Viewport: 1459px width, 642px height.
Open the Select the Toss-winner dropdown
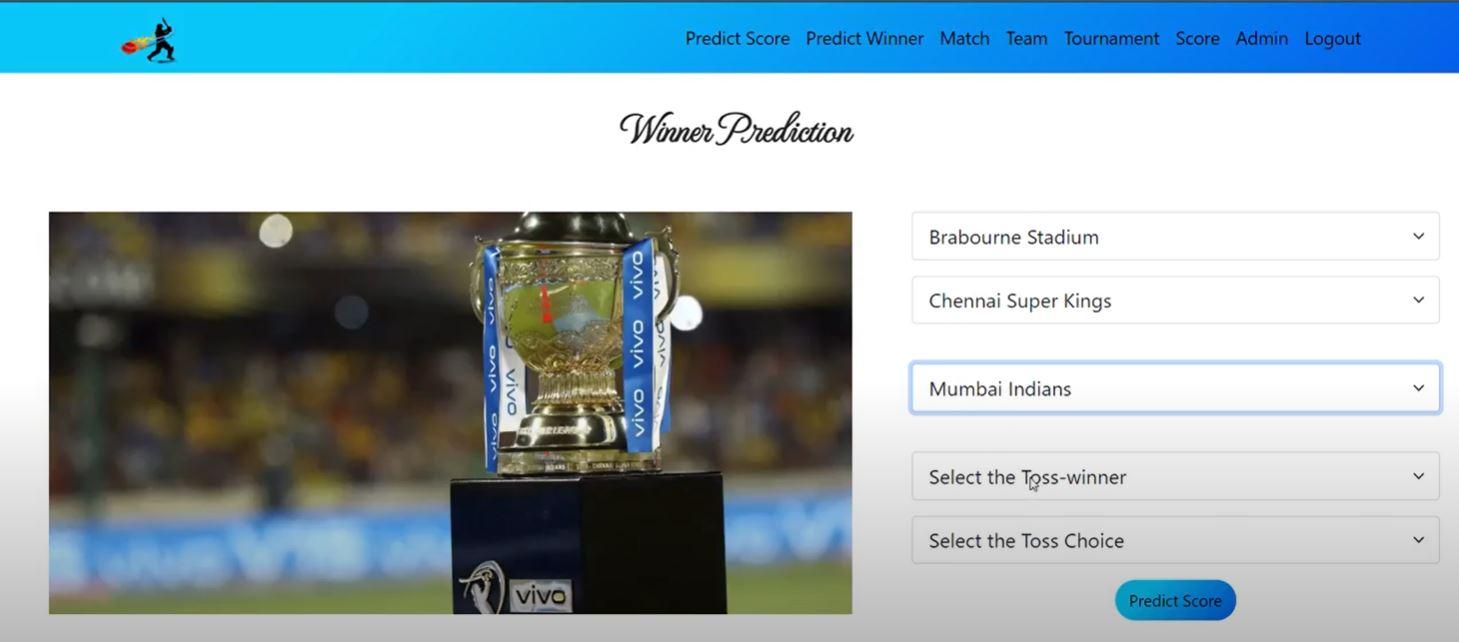tap(1175, 476)
